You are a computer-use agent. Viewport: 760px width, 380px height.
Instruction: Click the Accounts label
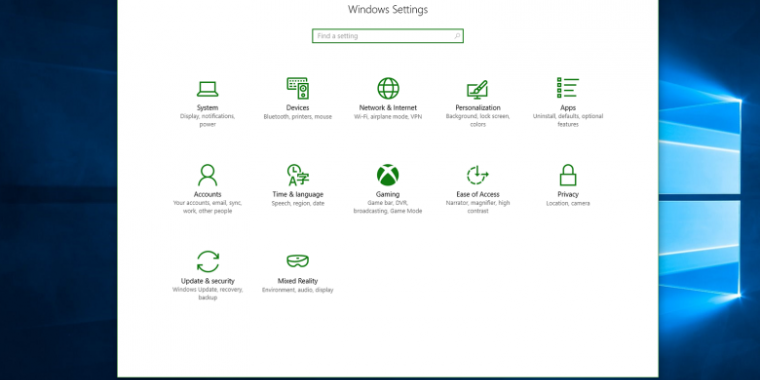tap(207, 194)
